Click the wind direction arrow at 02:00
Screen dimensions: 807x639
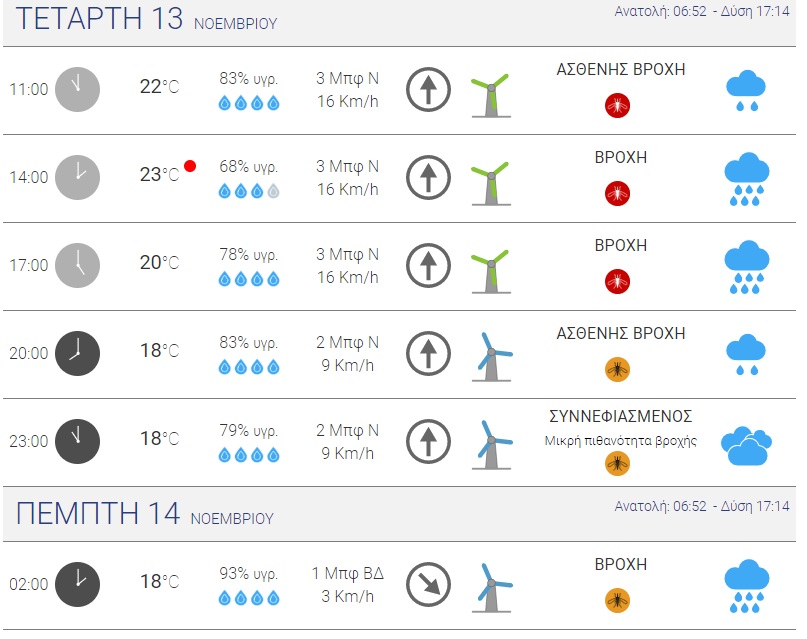coord(428,584)
